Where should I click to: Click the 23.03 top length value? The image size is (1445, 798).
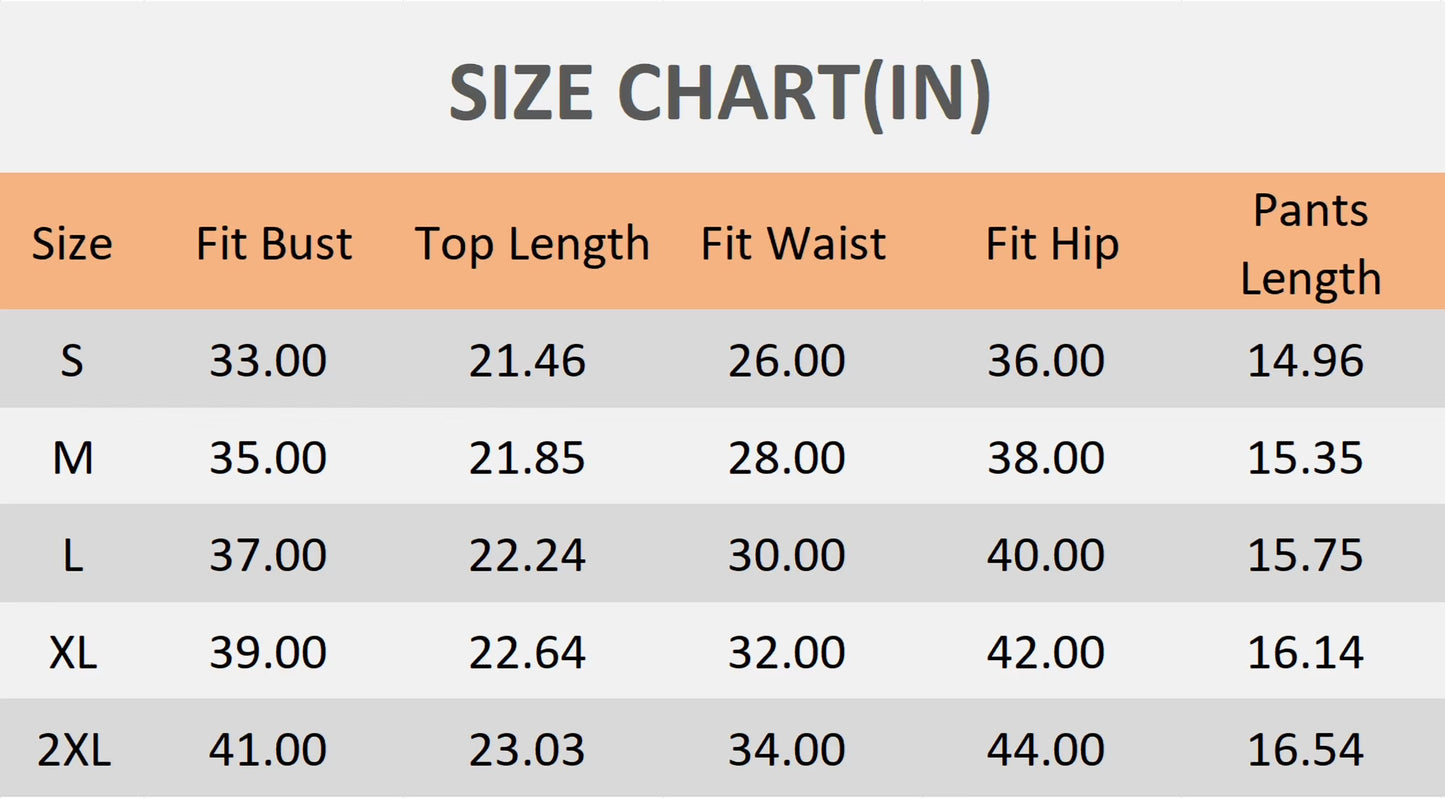coord(527,751)
